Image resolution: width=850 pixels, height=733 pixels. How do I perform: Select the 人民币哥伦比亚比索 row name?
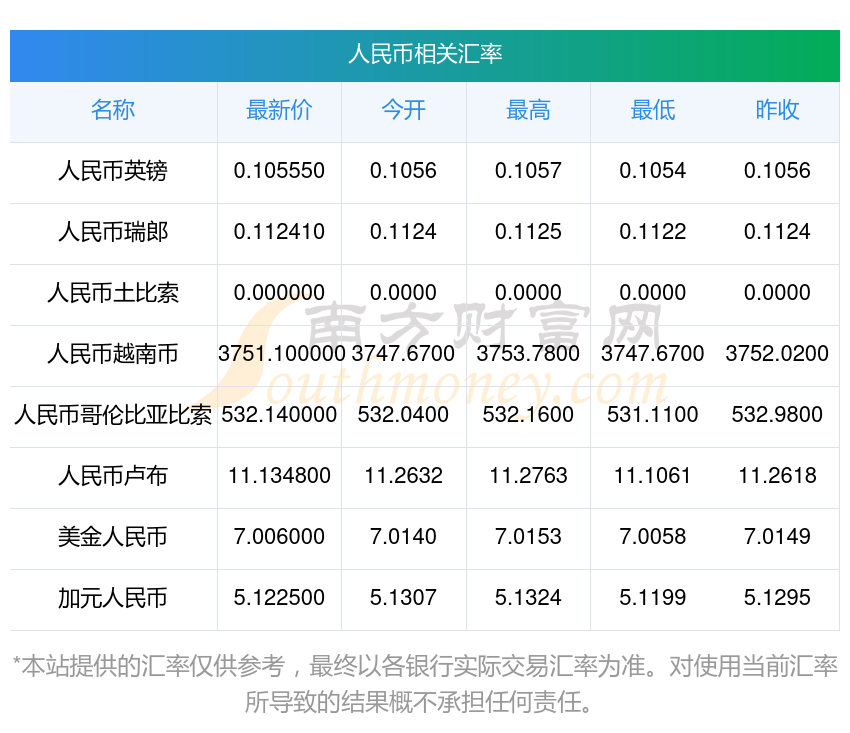click(x=113, y=415)
